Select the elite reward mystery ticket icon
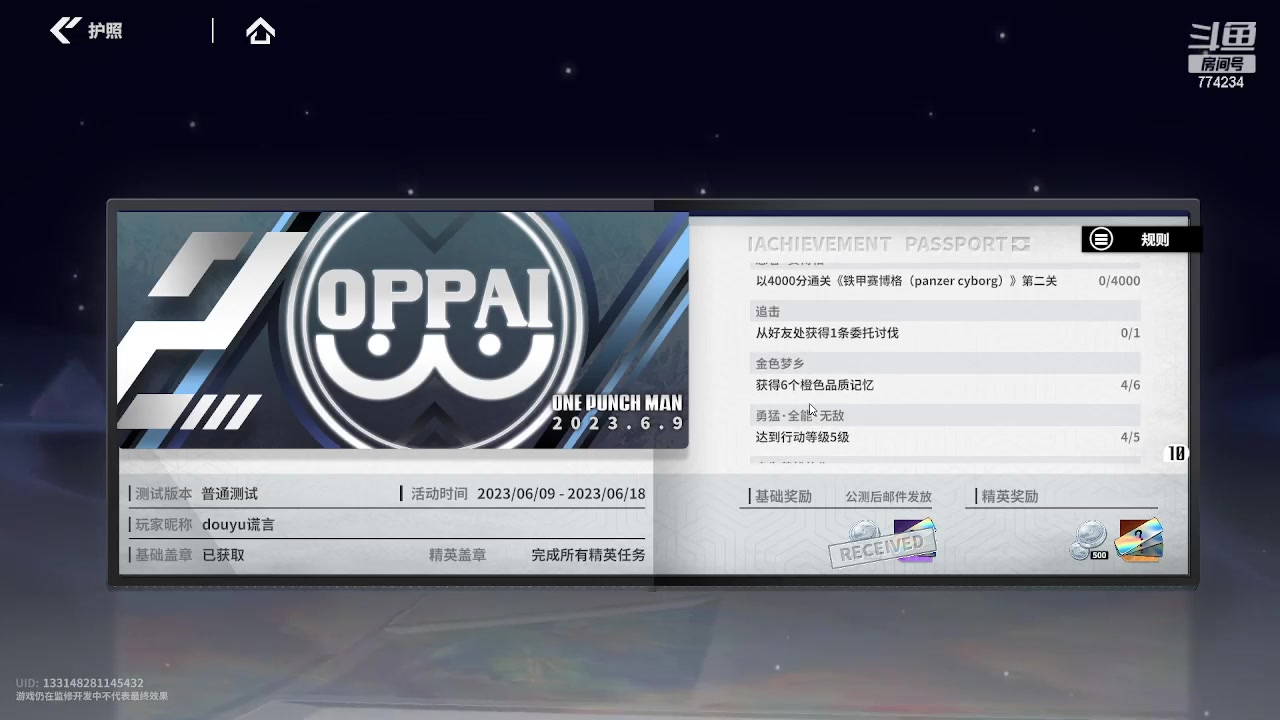This screenshot has width=1280, height=720. click(1138, 541)
